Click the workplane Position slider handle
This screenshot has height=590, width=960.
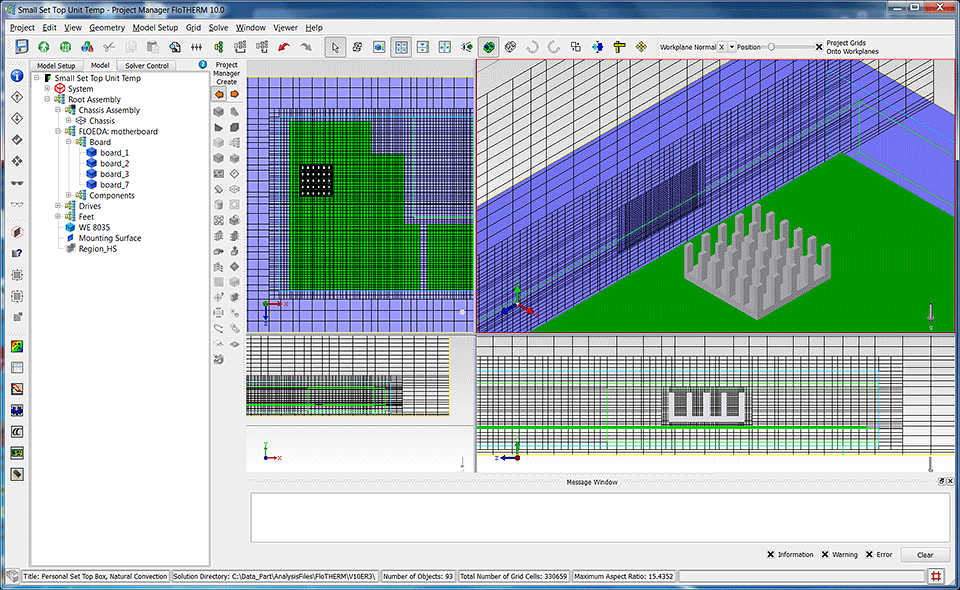click(x=772, y=47)
